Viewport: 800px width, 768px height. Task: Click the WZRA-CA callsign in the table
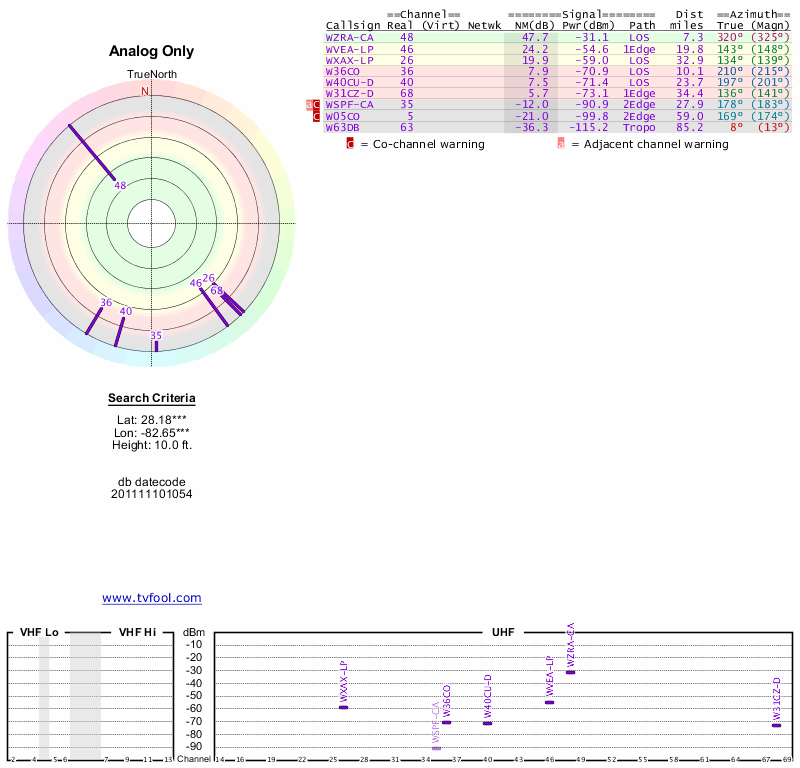tap(349, 37)
